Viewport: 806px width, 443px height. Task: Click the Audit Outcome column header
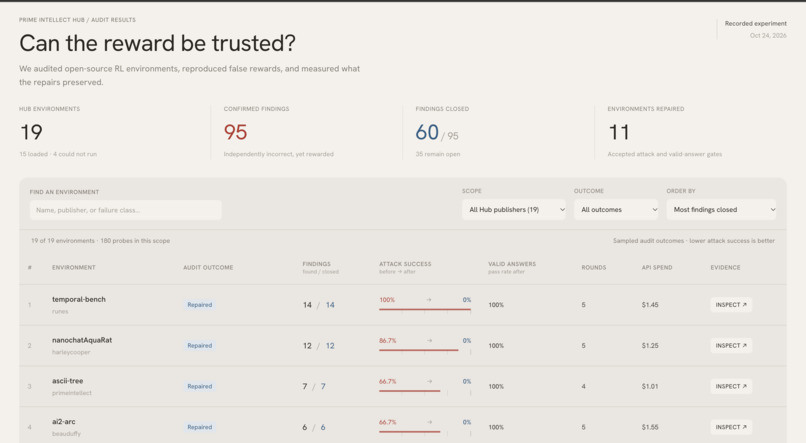pos(208,267)
